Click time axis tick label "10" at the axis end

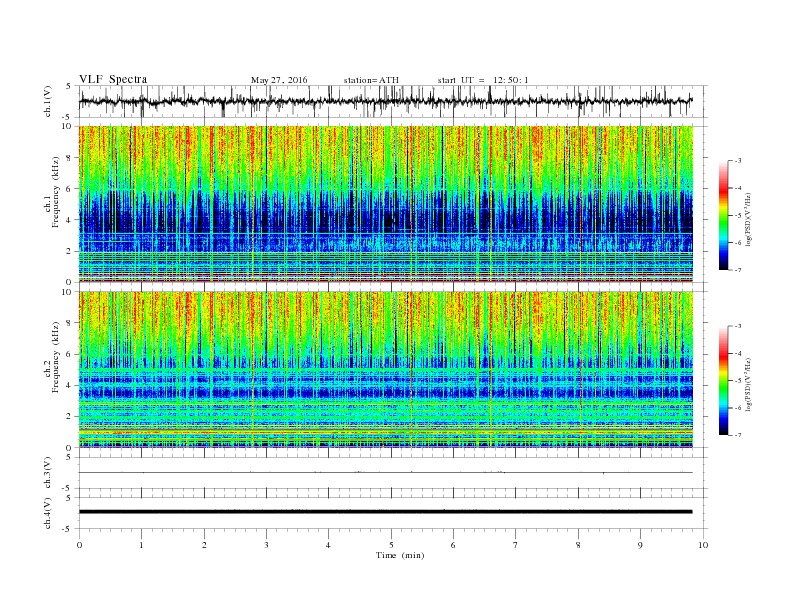pos(703,545)
